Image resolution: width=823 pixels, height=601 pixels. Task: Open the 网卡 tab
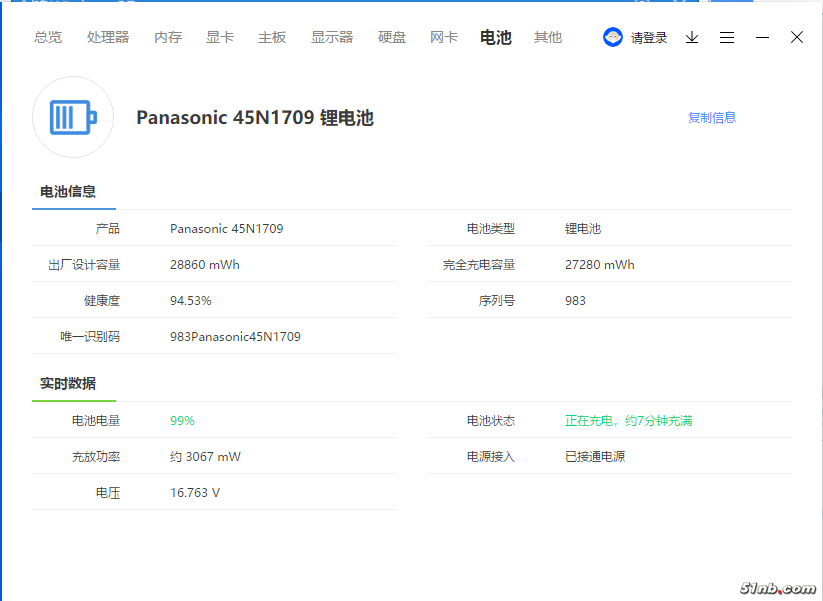(x=444, y=37)
